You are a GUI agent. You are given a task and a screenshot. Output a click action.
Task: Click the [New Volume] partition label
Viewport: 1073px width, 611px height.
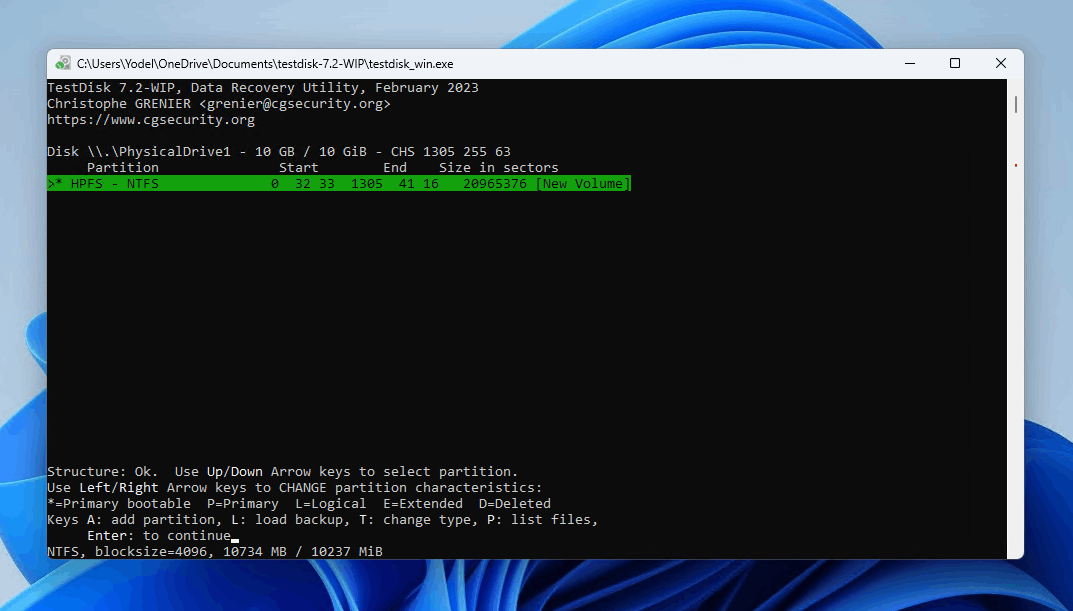583,183
